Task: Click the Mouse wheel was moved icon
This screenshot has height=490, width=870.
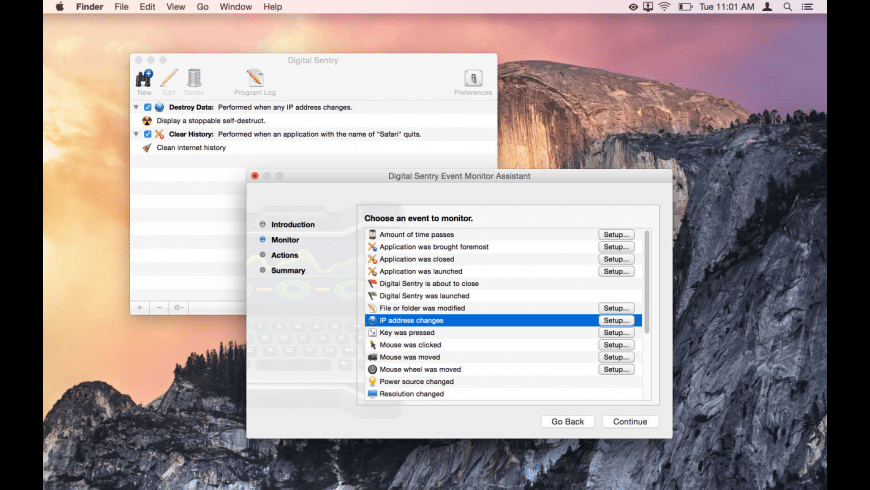Action: [x=372, y=370]
